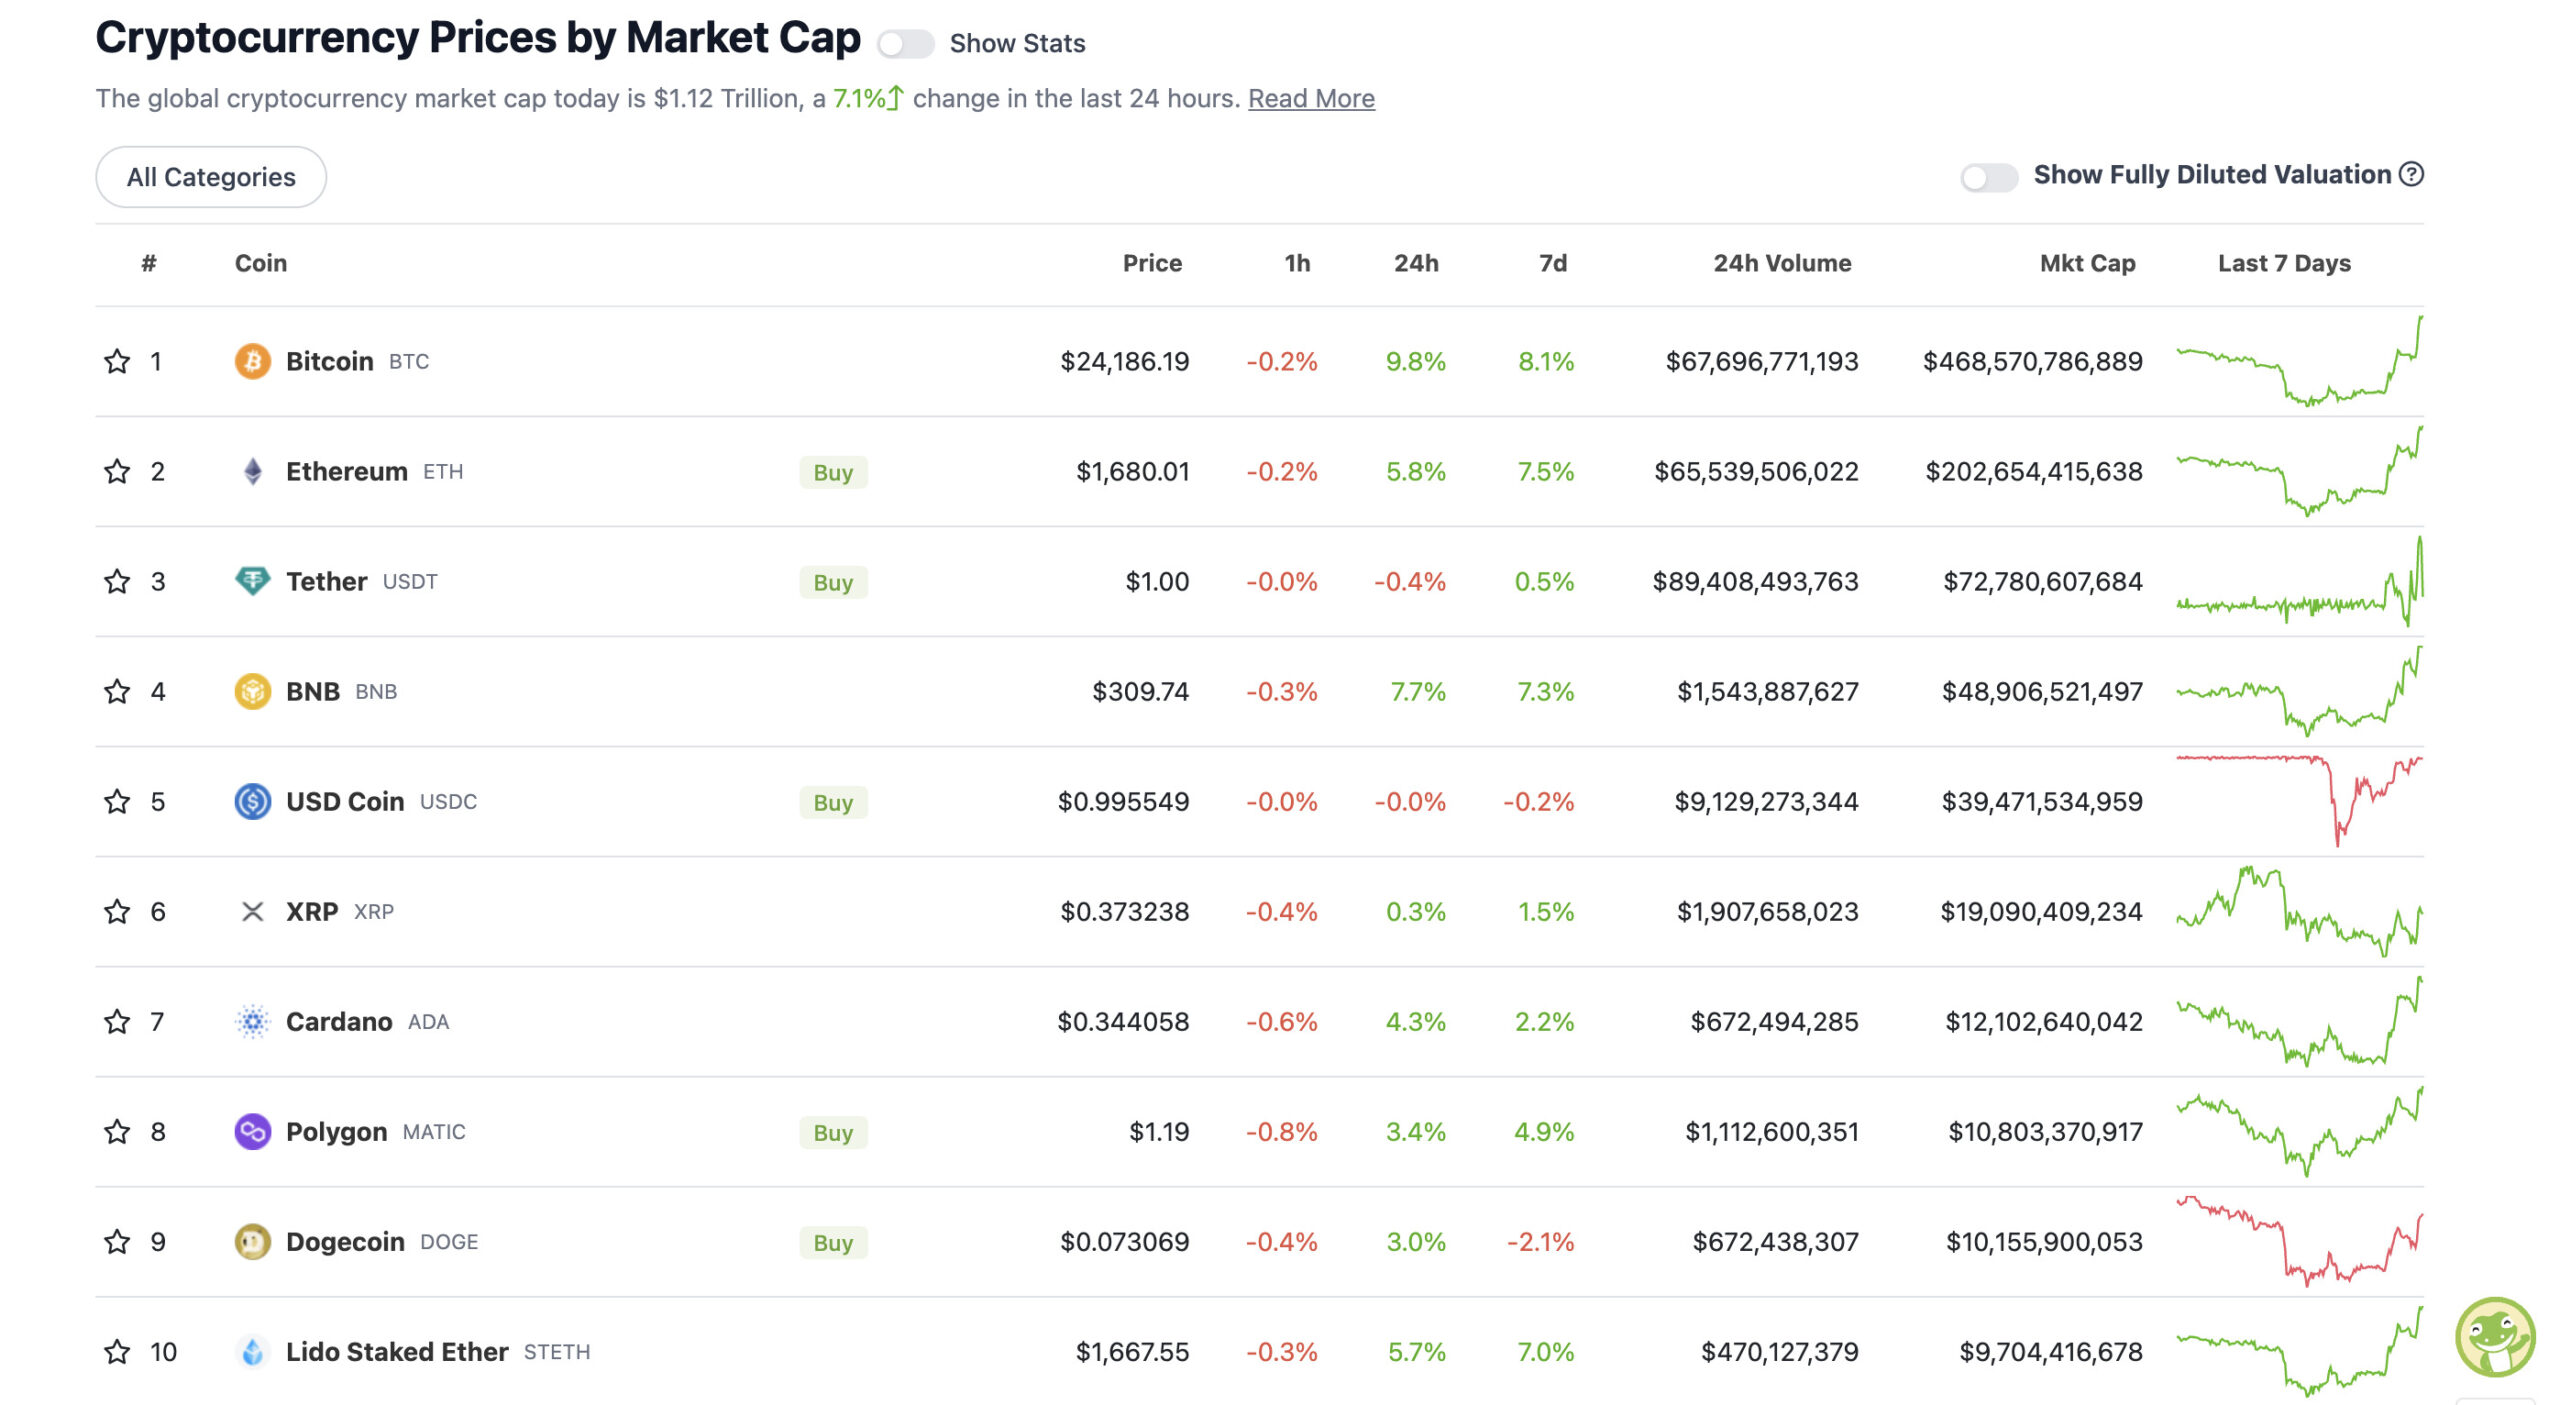Sort the table by Mkt Cap column
2560x1405 pixels.
coord(2087,263)
